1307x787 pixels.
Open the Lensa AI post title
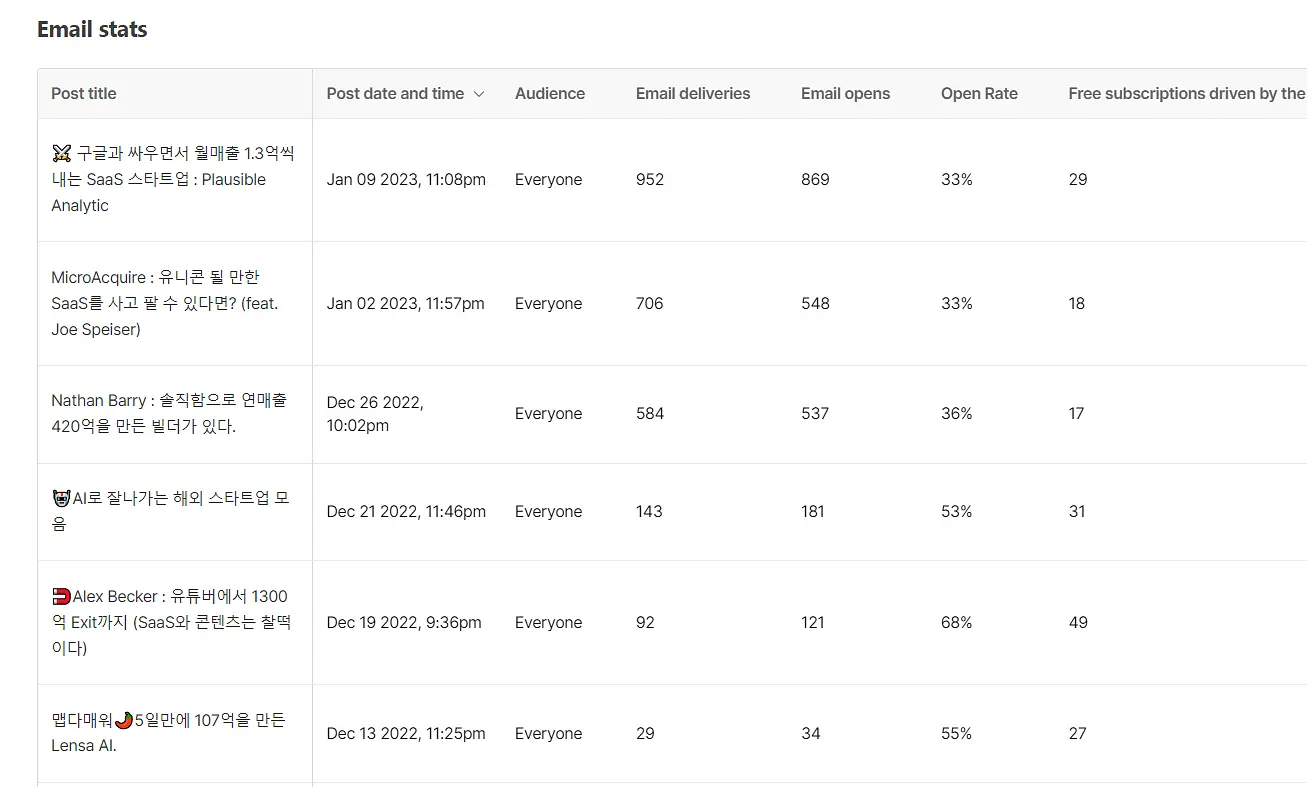tap(168, 733)
